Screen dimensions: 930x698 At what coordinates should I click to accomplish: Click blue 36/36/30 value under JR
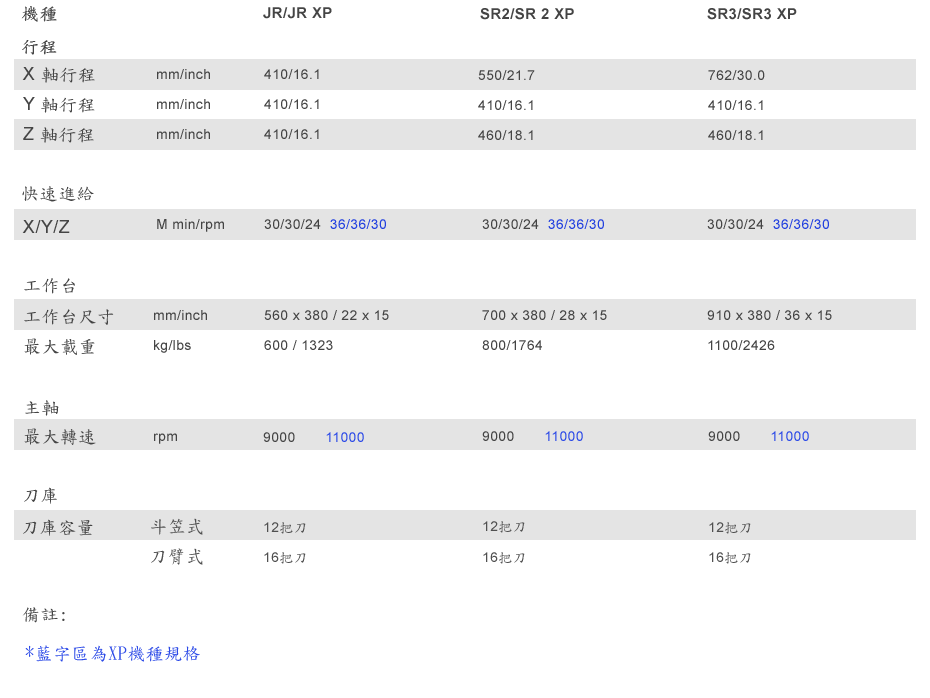358,224
